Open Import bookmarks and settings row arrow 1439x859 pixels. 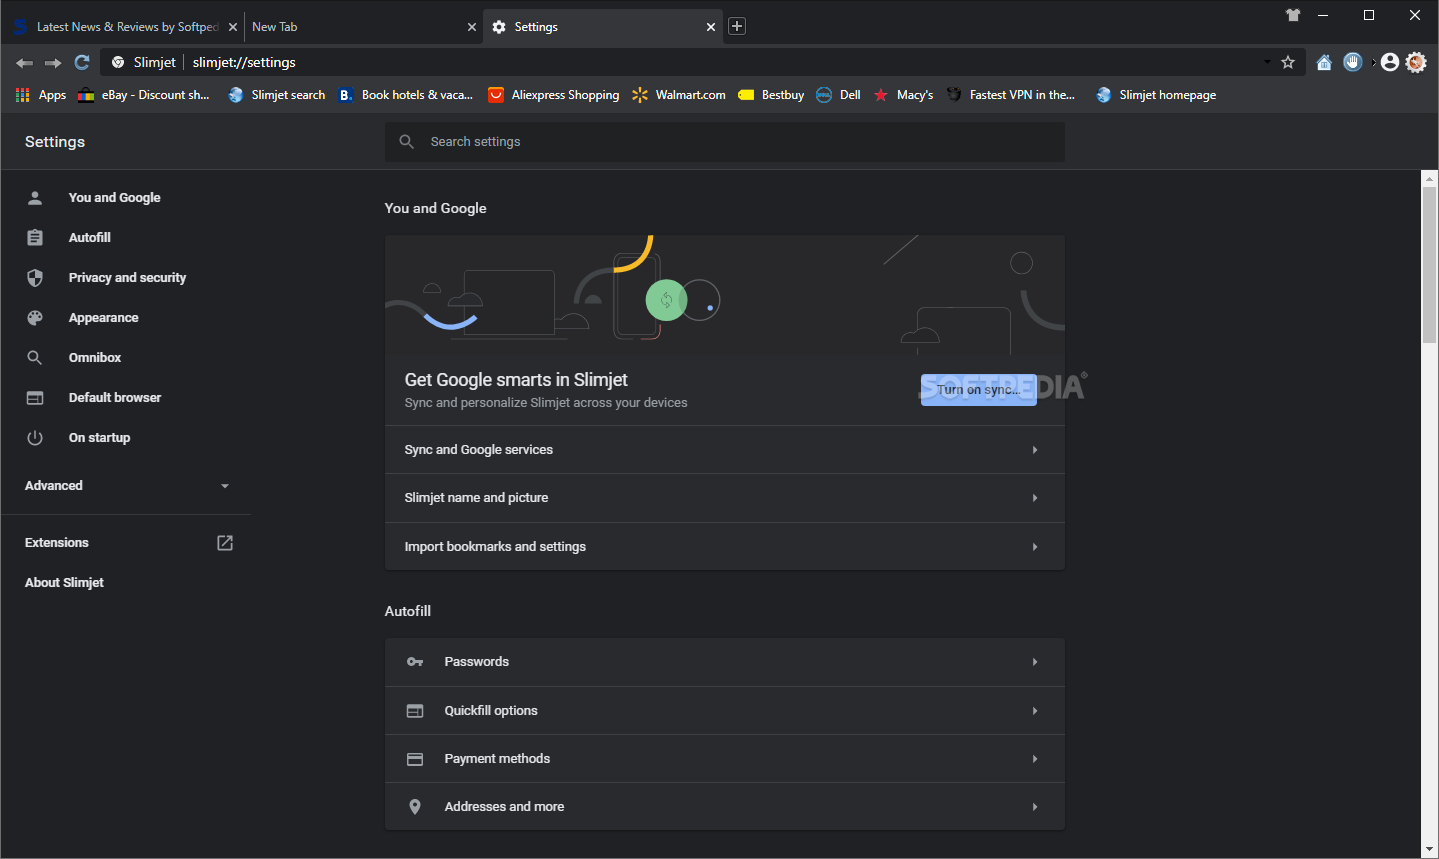tap(1034, 547)
